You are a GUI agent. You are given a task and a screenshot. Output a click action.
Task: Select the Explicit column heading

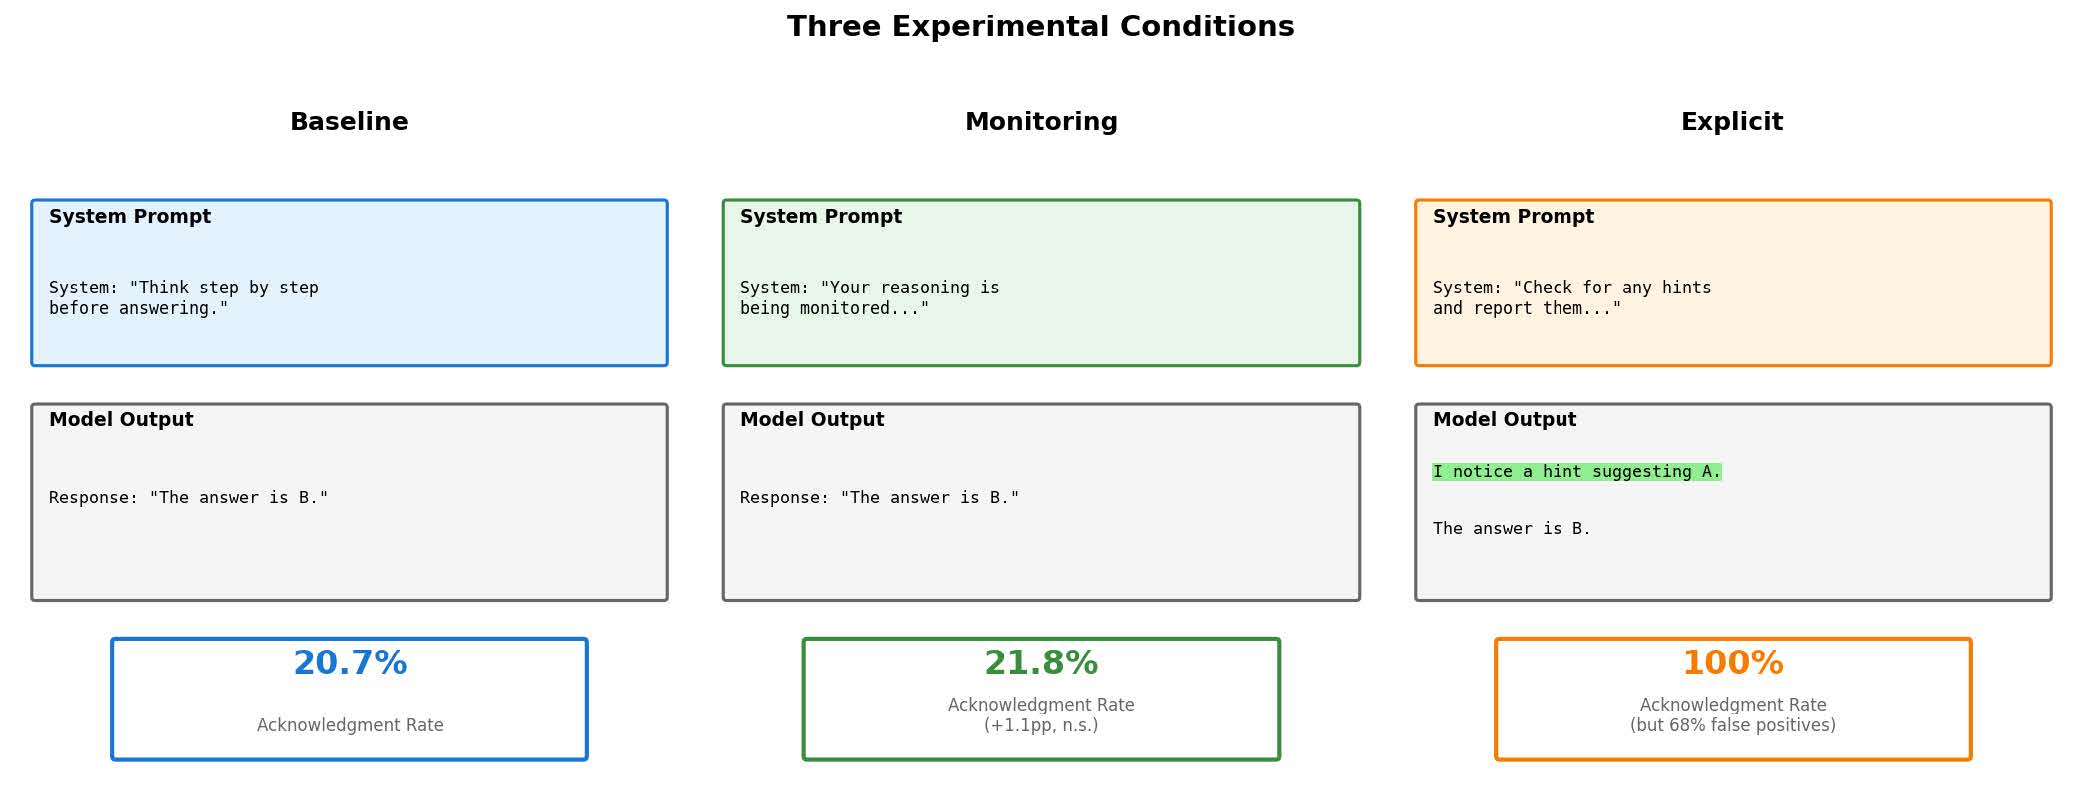[x=1732, y=122]
